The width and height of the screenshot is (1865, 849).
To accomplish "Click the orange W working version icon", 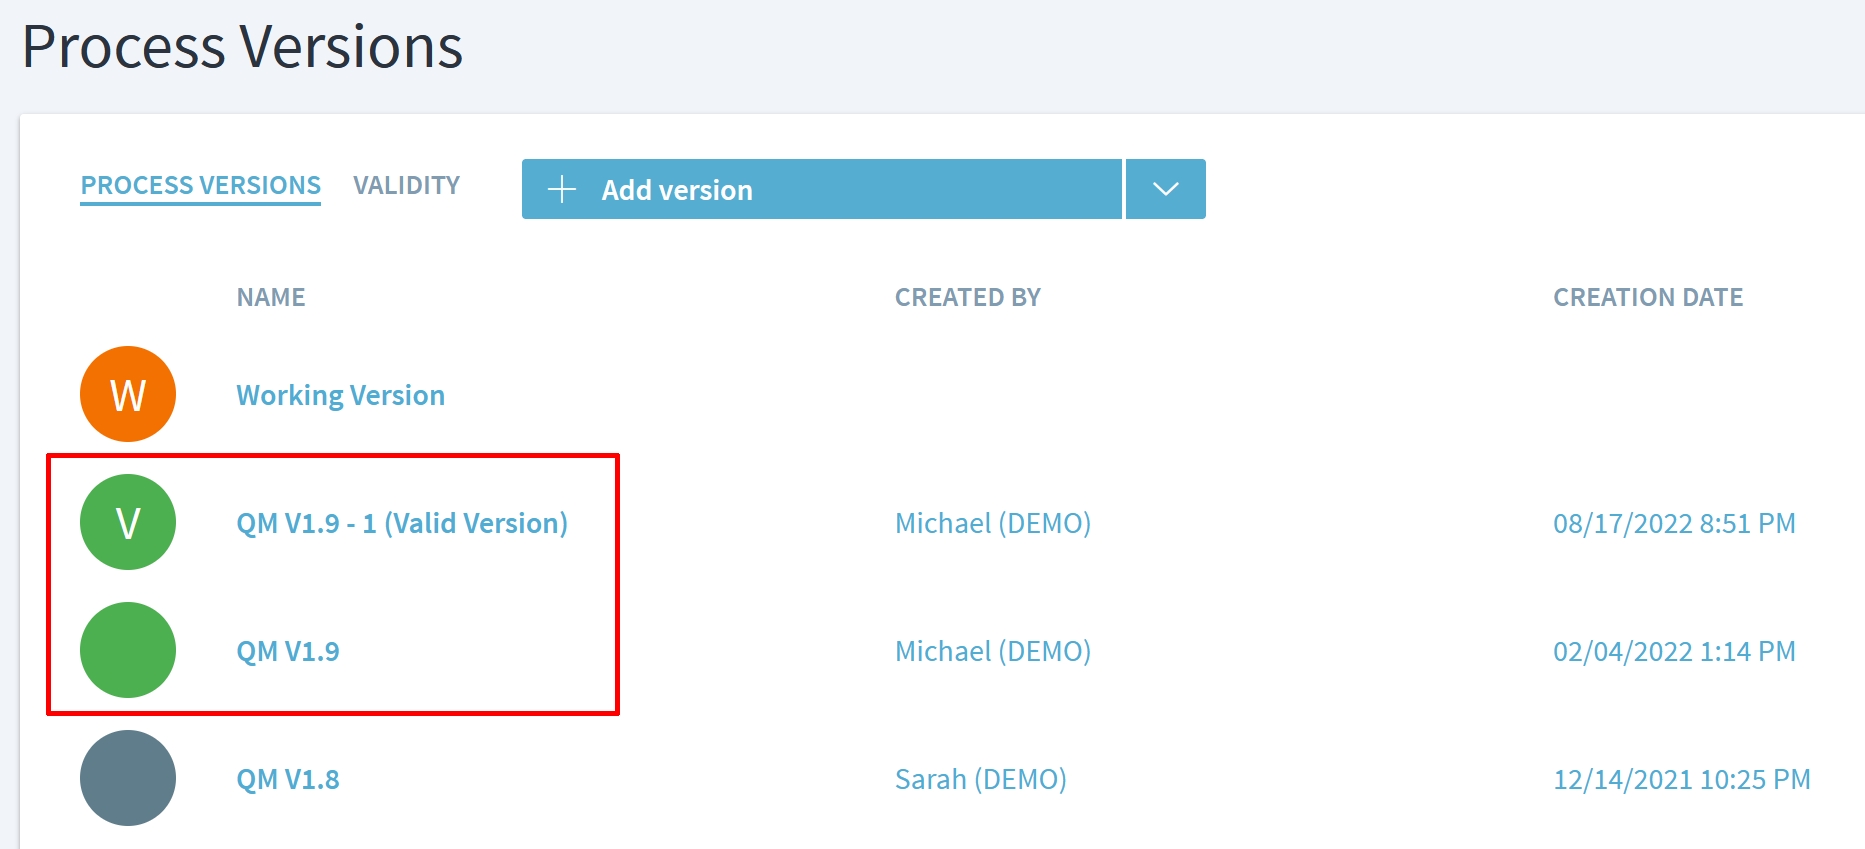I will pos(128,394).
